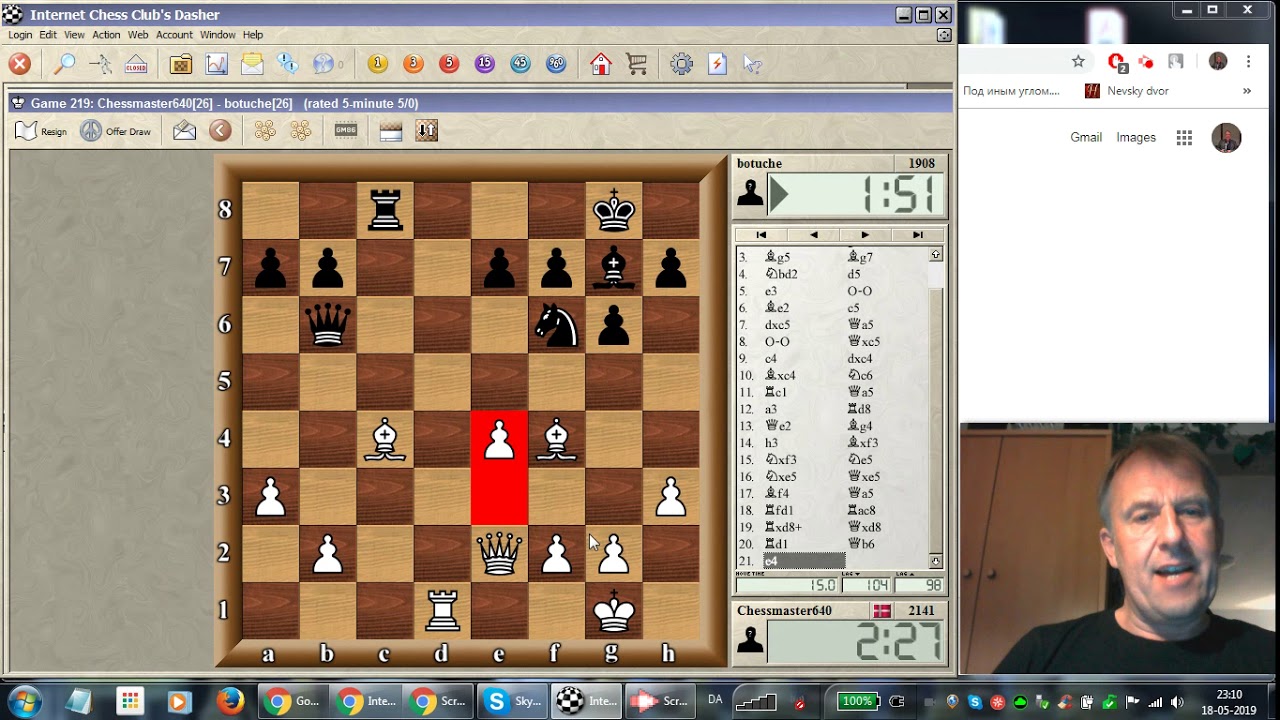This screenshot has width=1280, height=720.
Task: Click the black knight on f6
Action: (556, 324)
